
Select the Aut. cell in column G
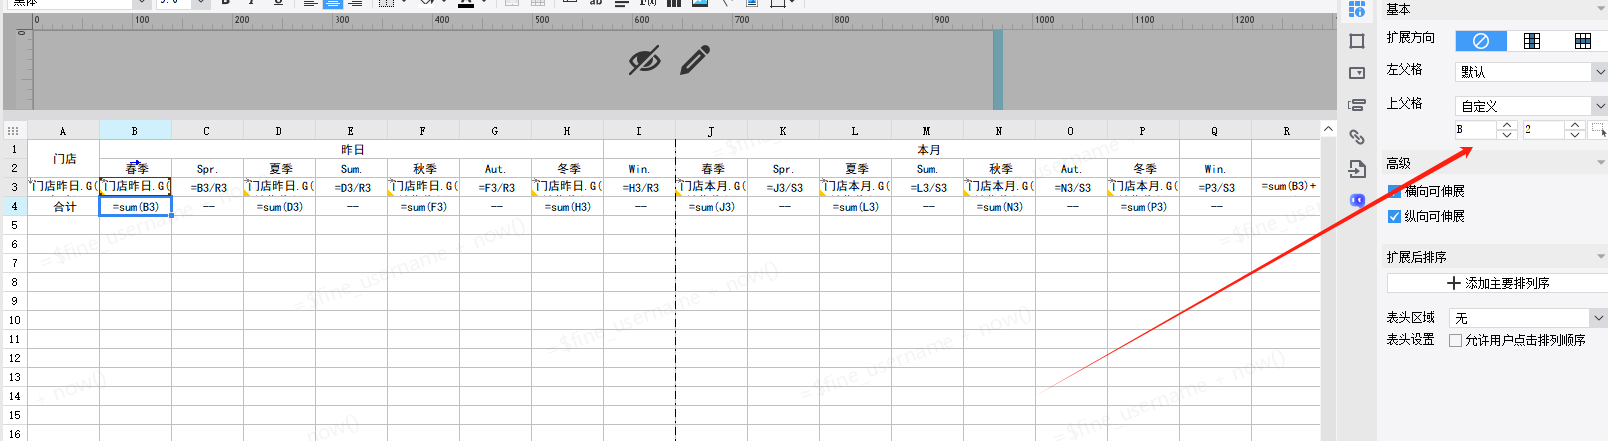point(495,168)
